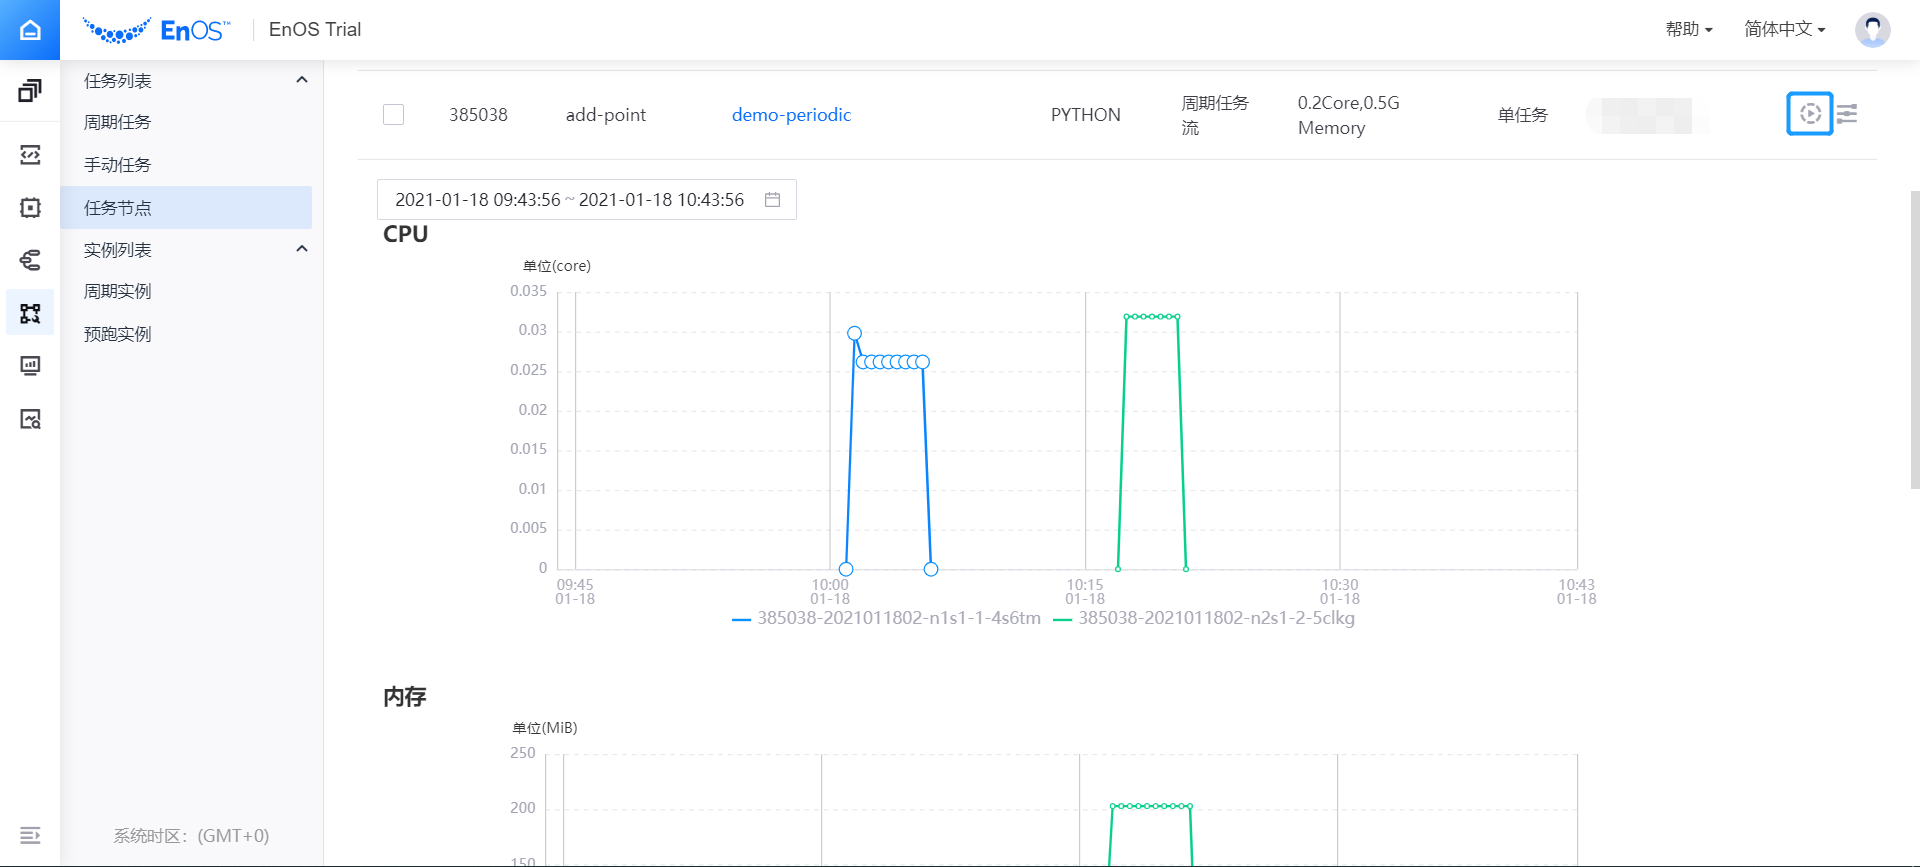The width and height of the screenshot is (1920, 867).
Task: Select the workflow nodes sidebar icon
Action: 30,313
